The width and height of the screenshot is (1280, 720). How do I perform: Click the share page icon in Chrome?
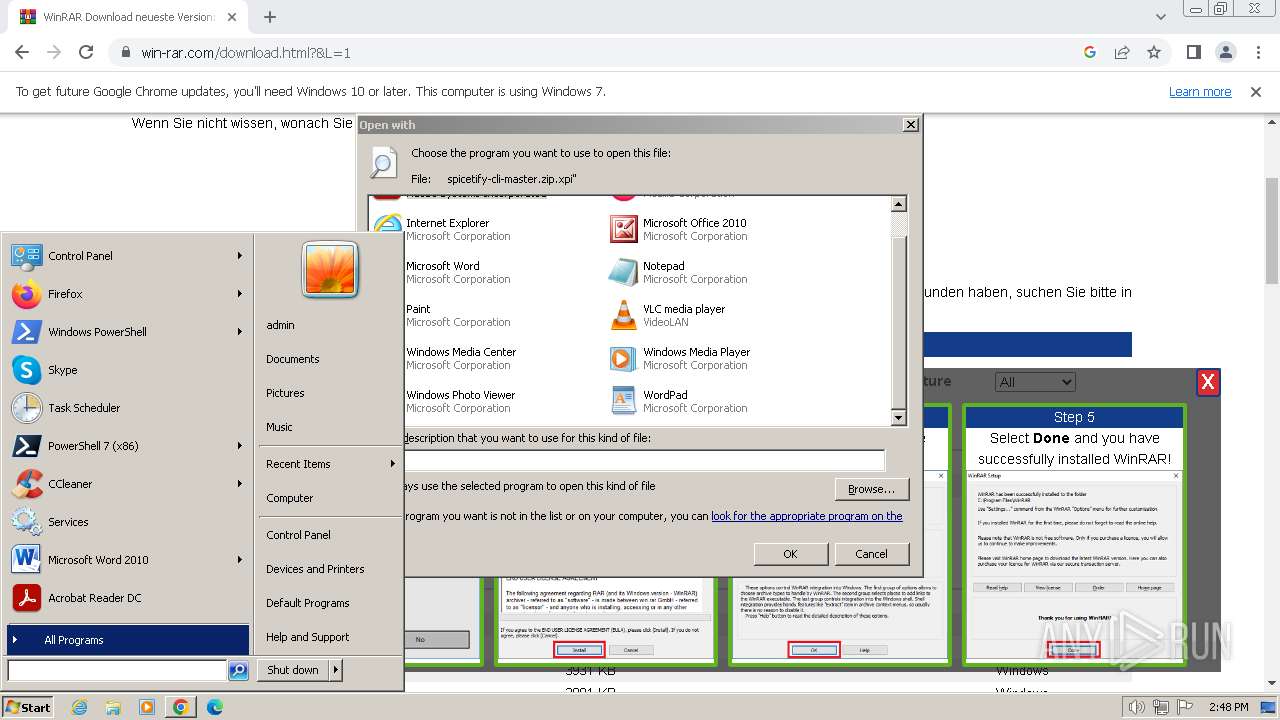1122,52
